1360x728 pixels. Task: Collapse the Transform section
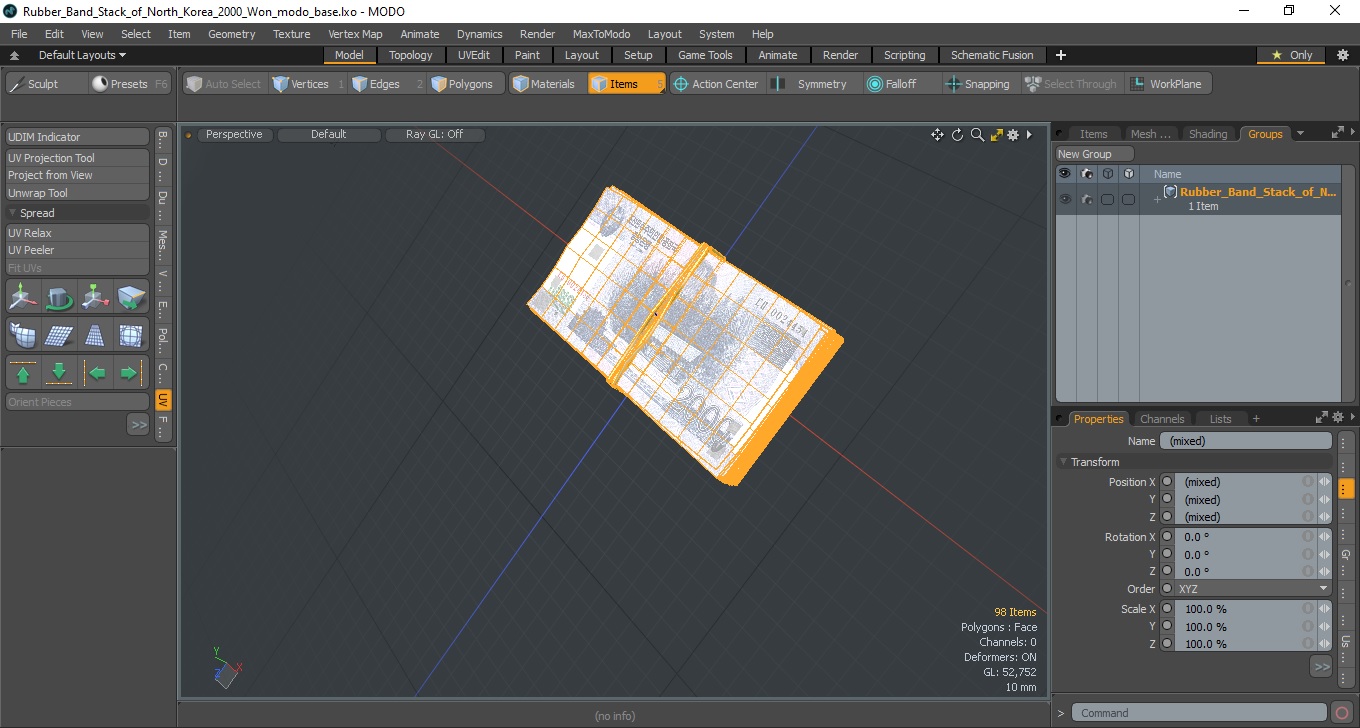pos(1063,462)
